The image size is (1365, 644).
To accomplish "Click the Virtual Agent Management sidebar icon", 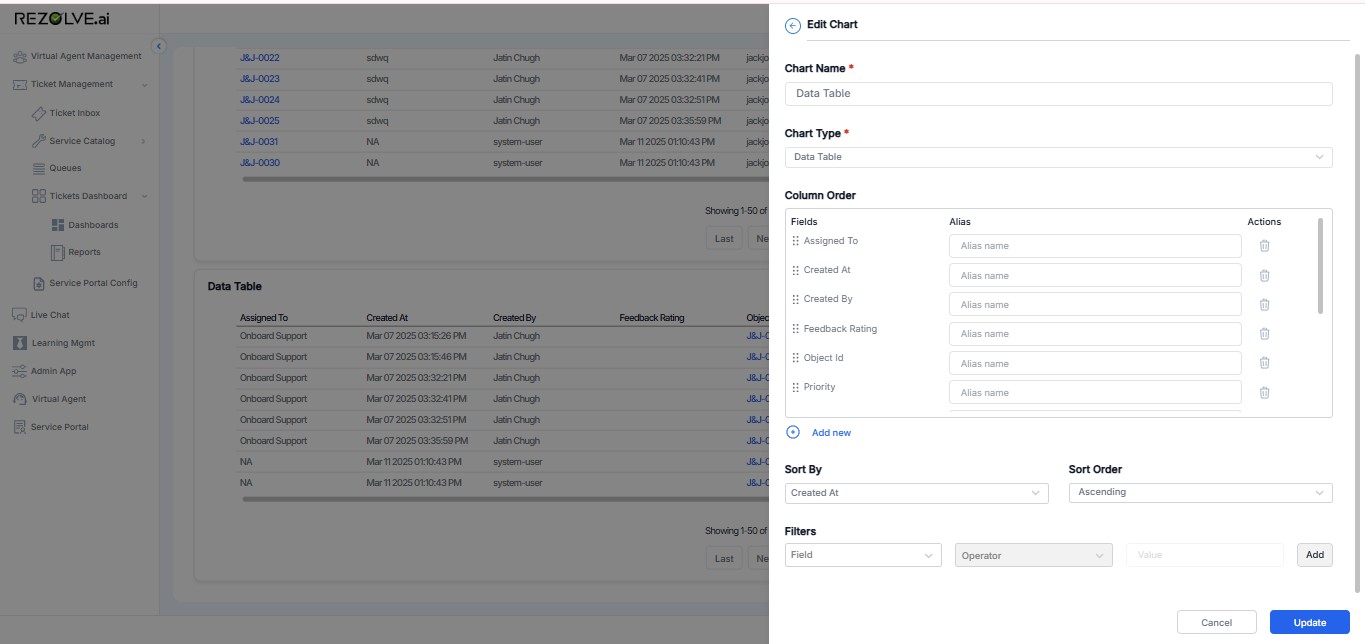I will [19, 57].
